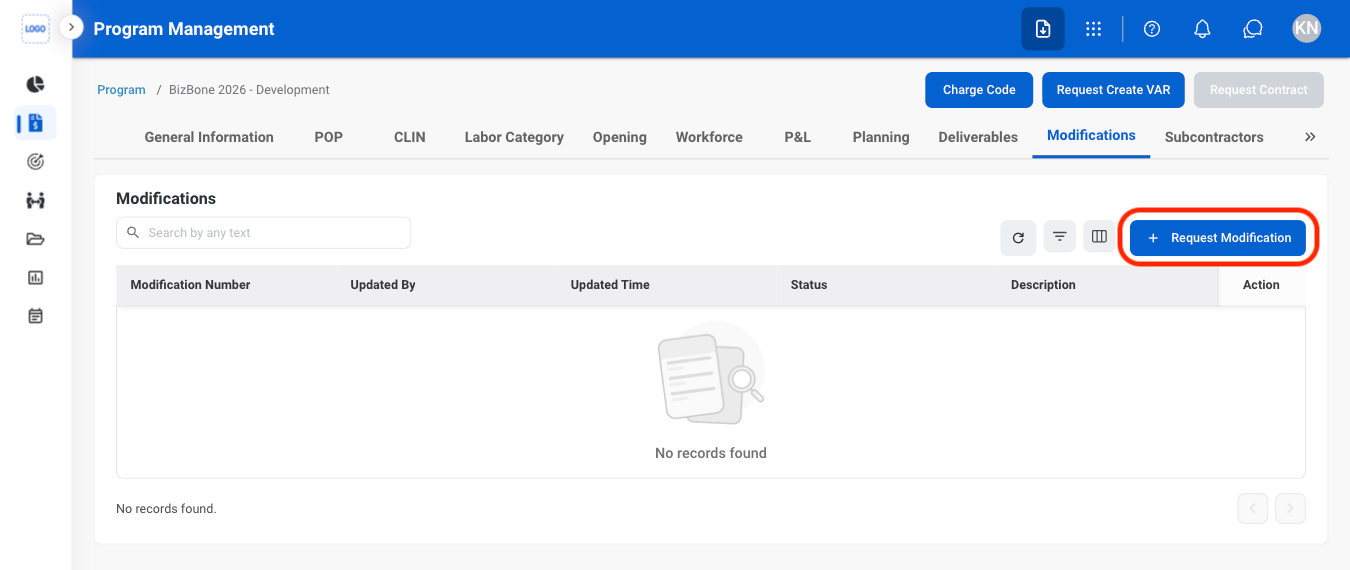Screen dimensions: 1350x570
Task: Click the Request Modification button
Action: pos(1218,238)
